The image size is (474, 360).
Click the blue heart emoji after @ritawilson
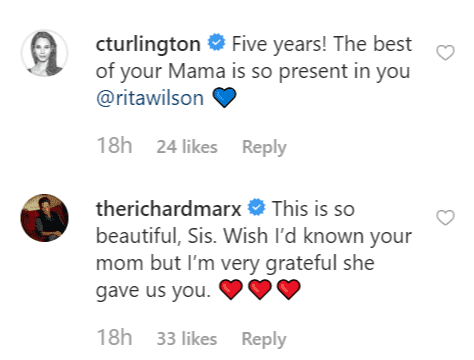224,97
